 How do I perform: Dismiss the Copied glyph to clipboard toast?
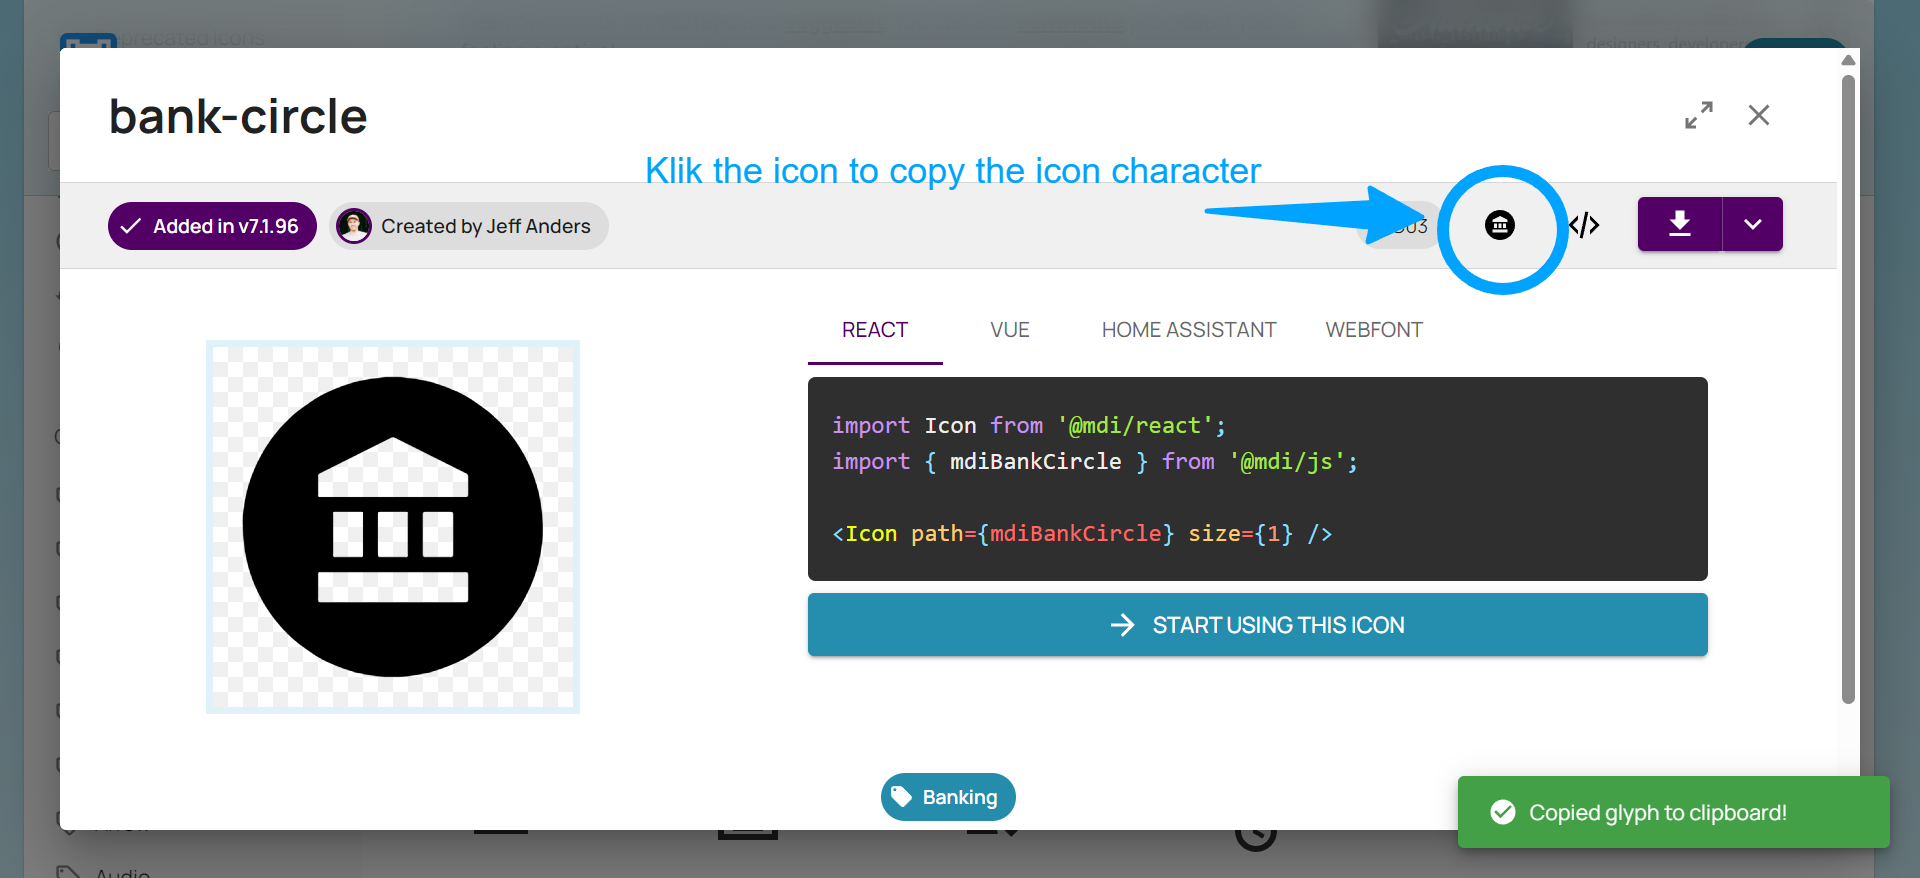pos(1672,812)
